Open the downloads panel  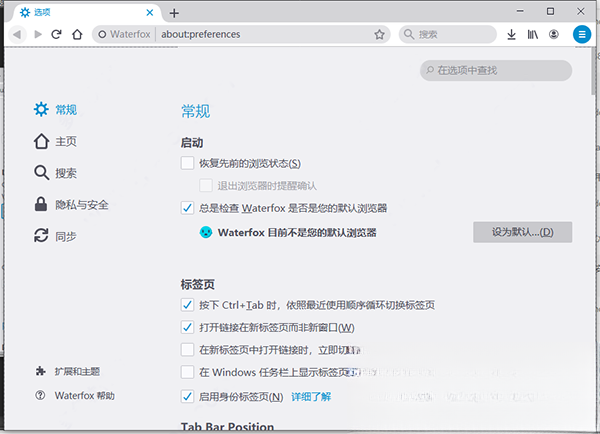coord(511,34)
